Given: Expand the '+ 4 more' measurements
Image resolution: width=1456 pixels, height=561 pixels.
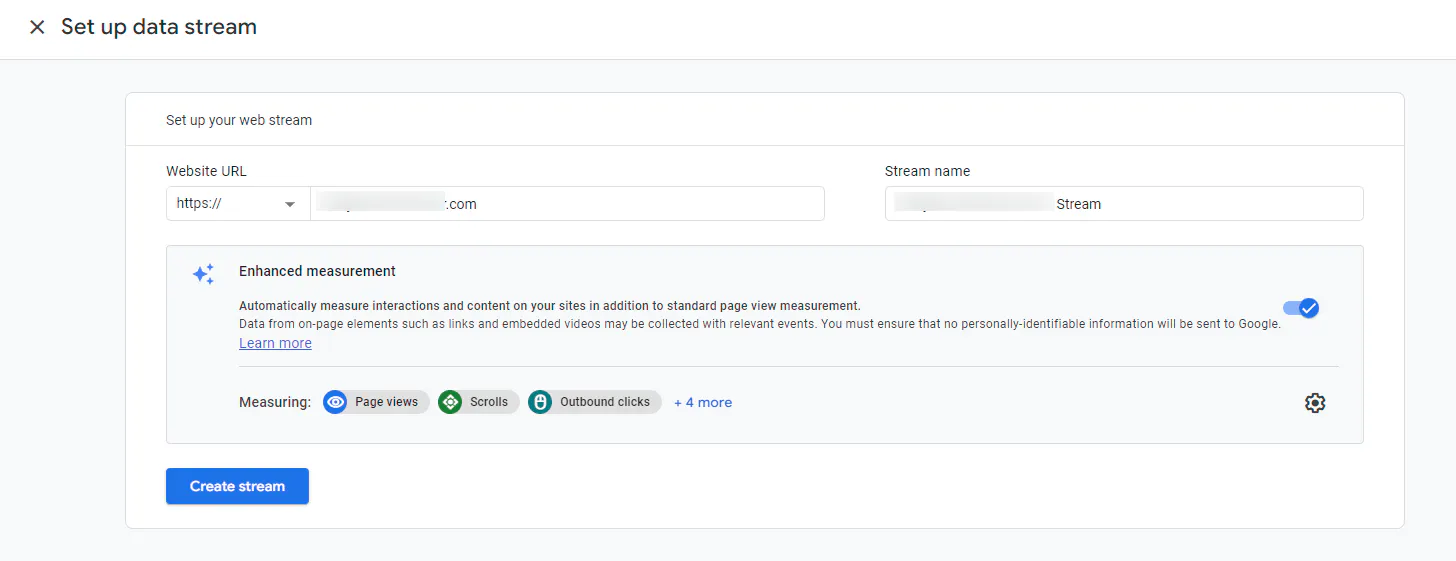Looking at the screenshot, I should click(703, 402).
